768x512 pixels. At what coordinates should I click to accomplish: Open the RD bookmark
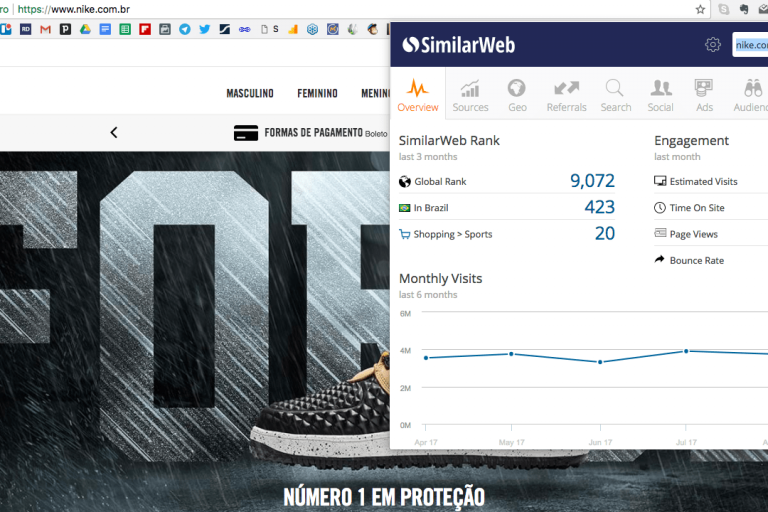pos(25,29)
